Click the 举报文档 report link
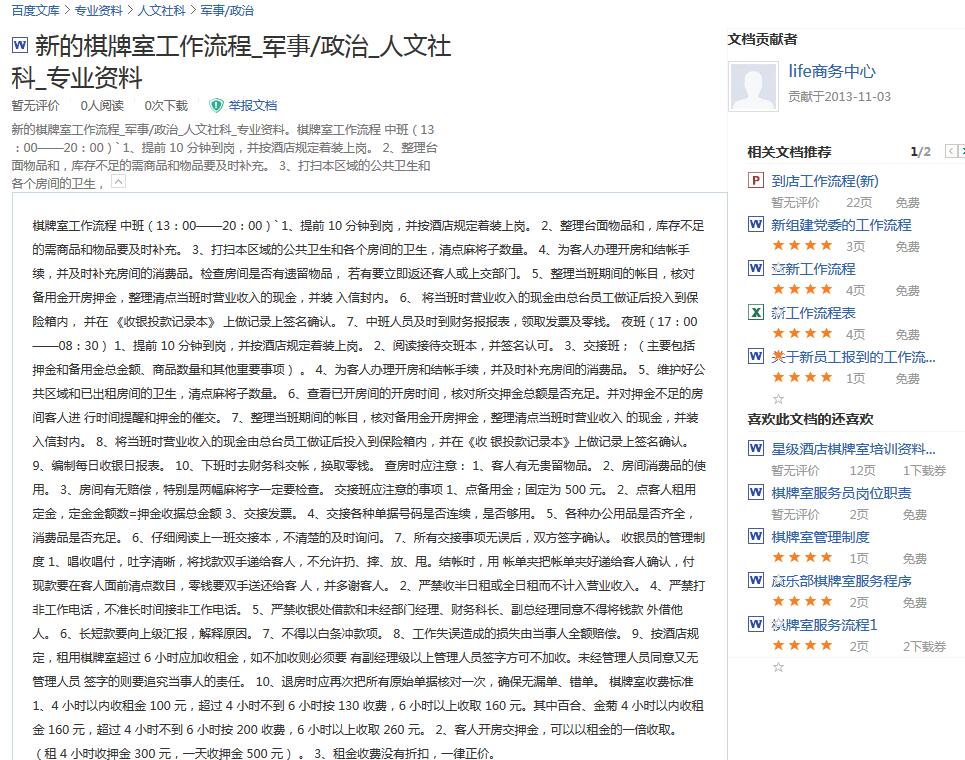This screenshot has height=760, width=965. tap(252, 105)
